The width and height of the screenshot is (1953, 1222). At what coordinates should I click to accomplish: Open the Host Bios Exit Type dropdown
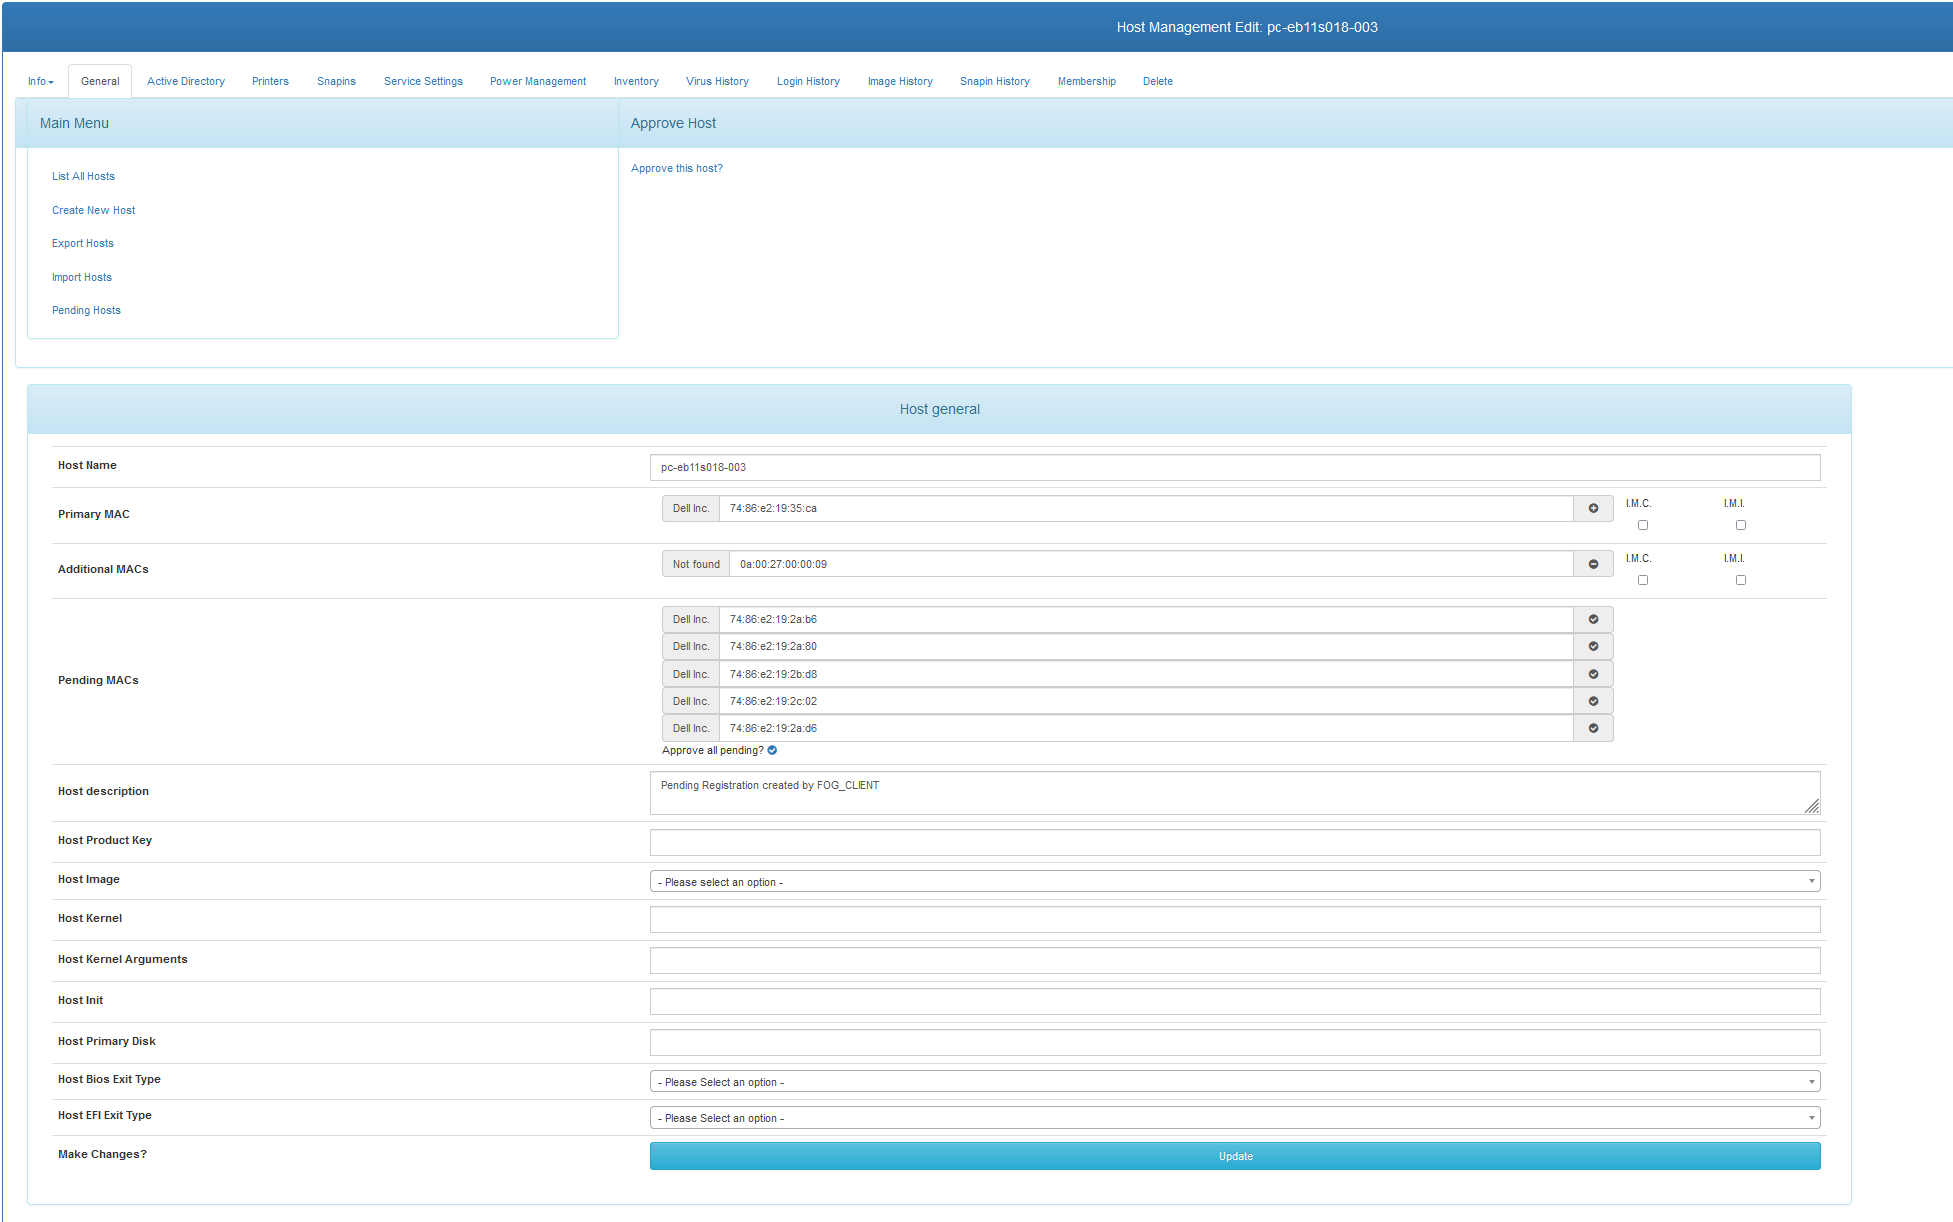click(x=1235, y=1082)
